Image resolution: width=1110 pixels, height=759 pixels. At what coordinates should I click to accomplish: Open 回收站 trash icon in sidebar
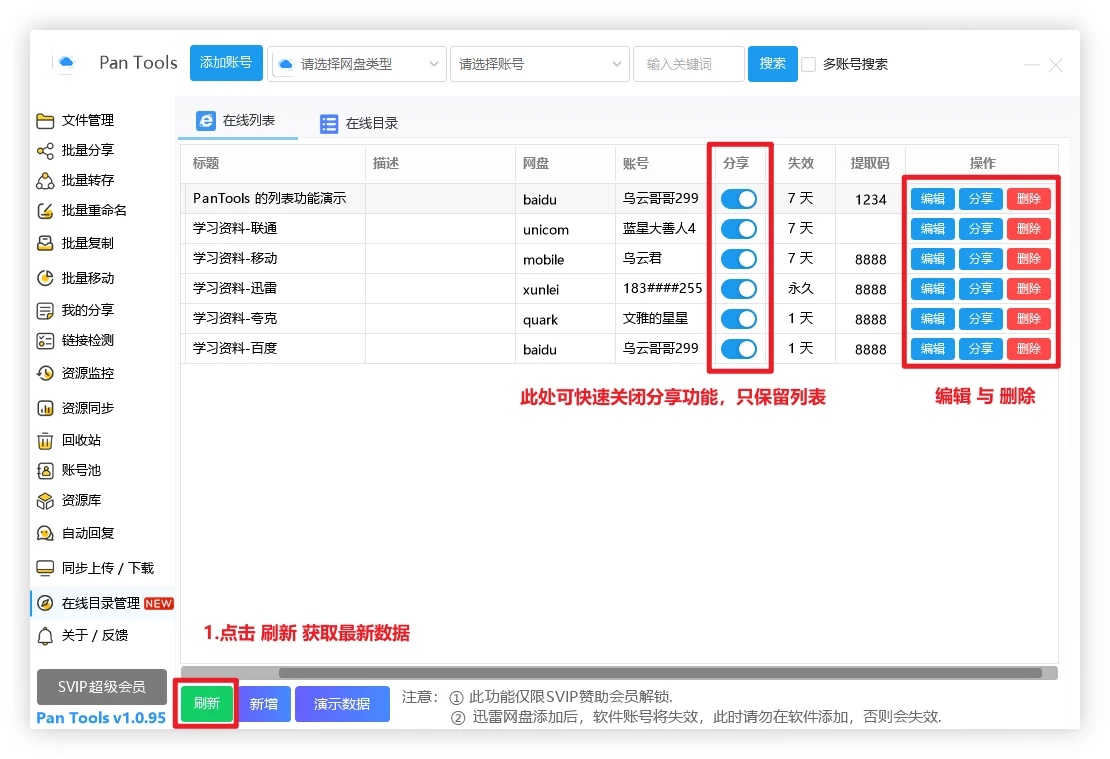pos(45,441)
